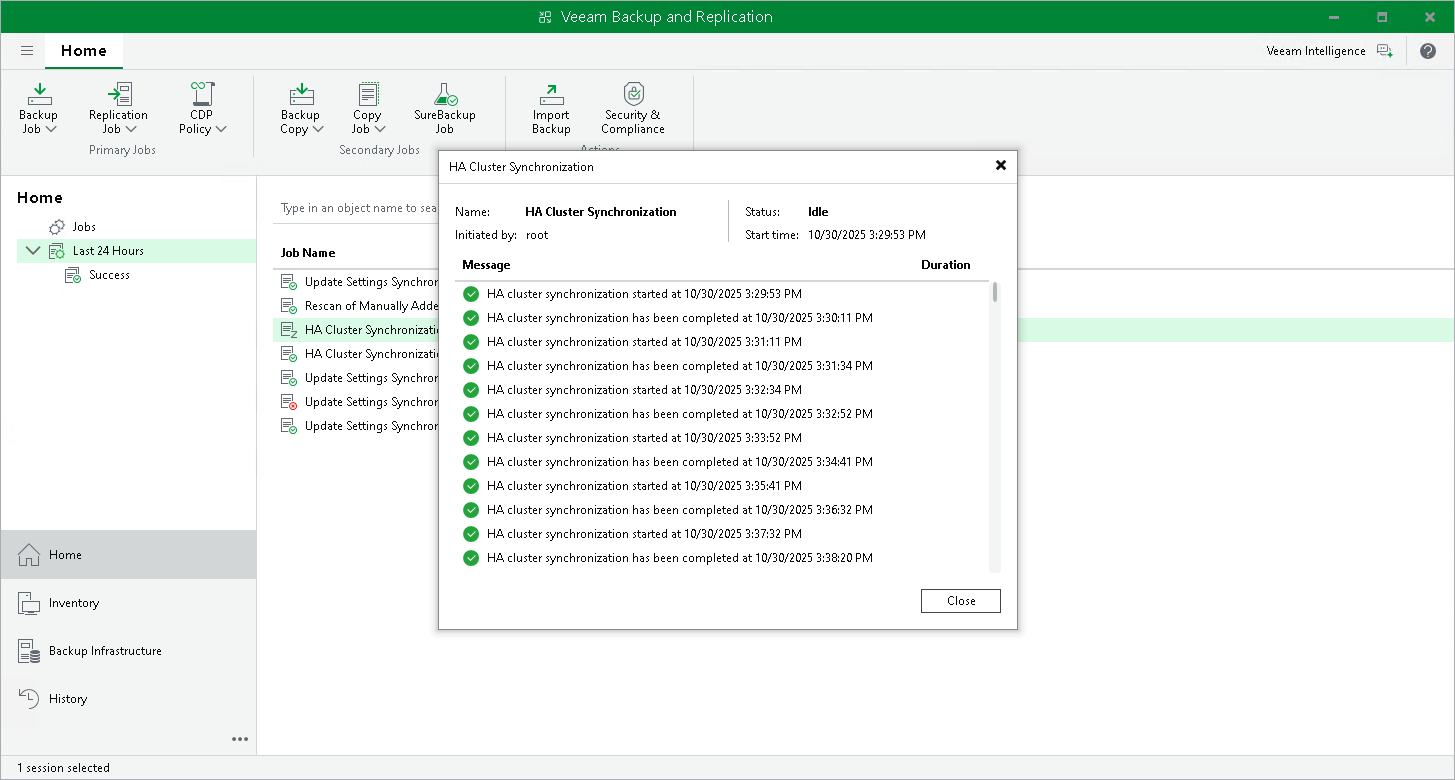This screenshot has height=780, width=1455.
Task: Click the Idle status value
Action: point(818,212)
